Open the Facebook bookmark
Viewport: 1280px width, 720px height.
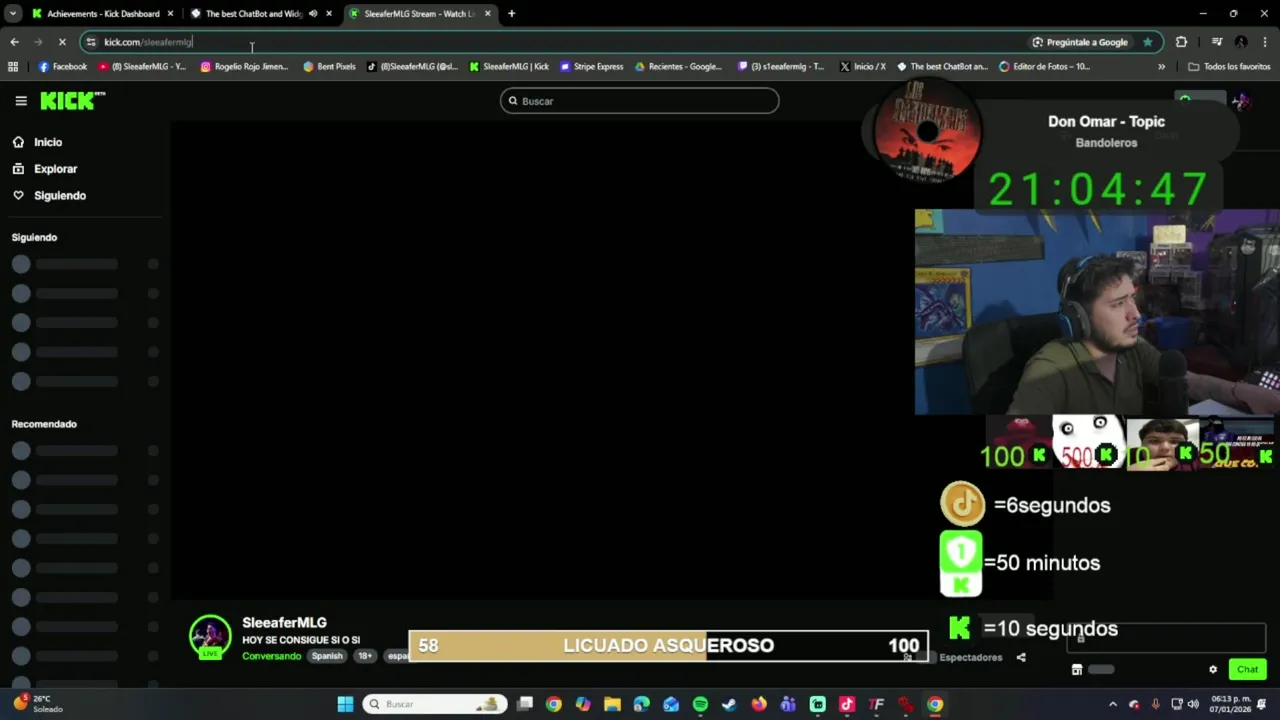coord(63,67)
